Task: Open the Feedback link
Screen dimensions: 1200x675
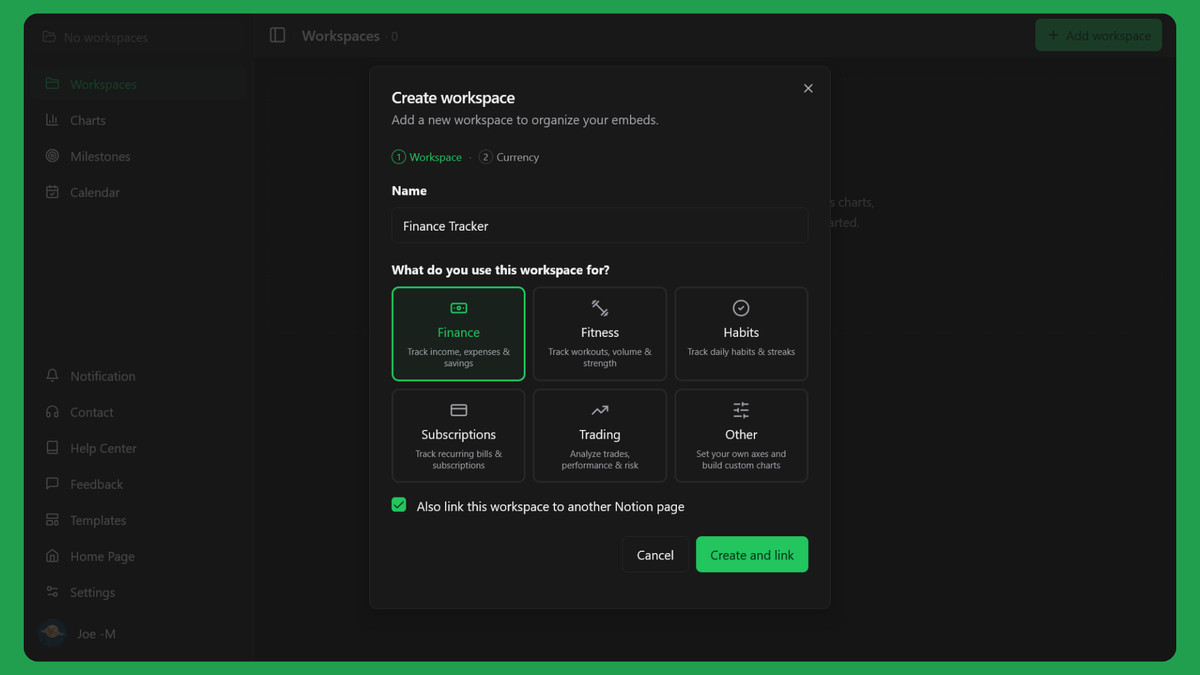Action: [138, 484]
